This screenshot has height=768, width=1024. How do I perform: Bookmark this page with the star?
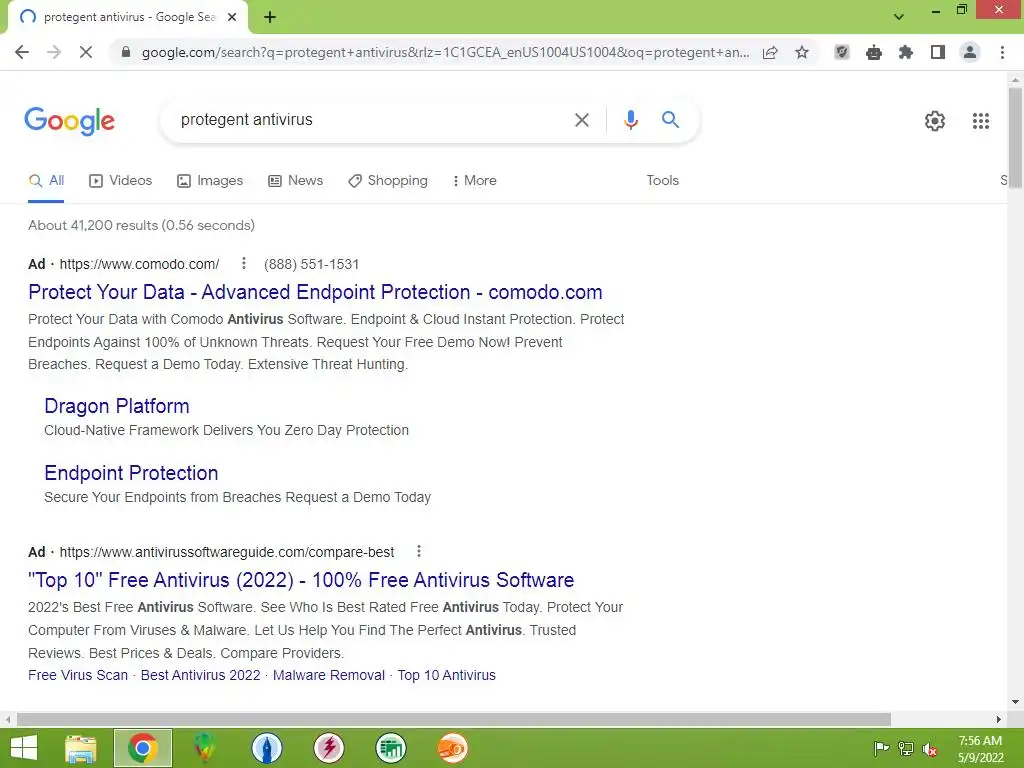802,52
